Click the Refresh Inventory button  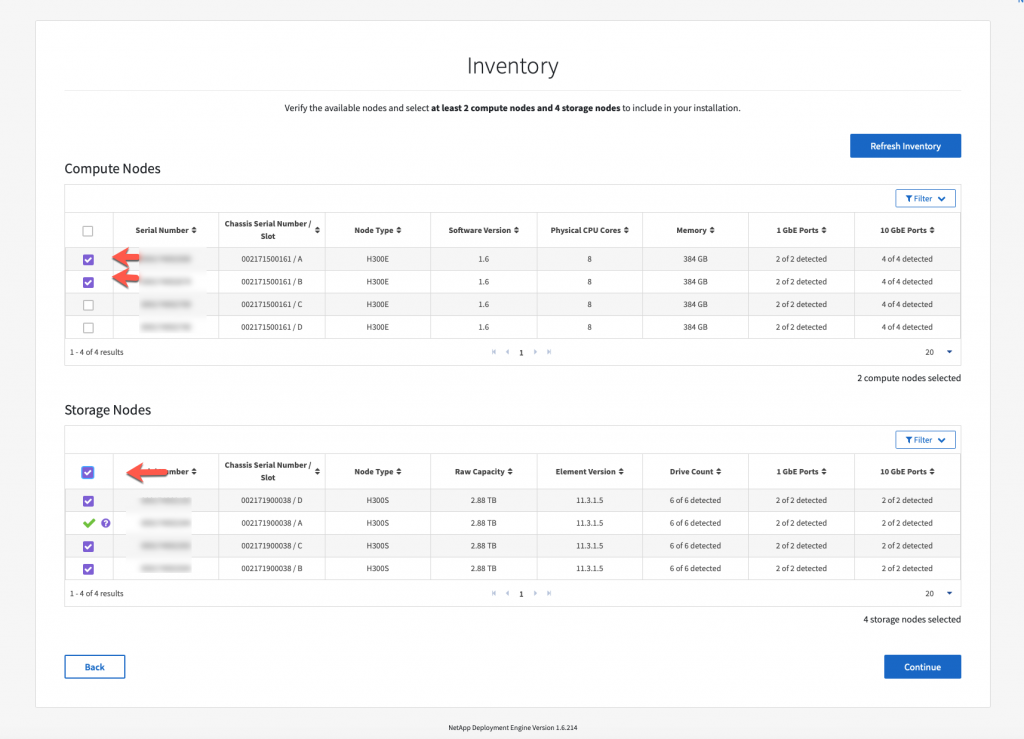pyautogui.click(x=905, y=146)
